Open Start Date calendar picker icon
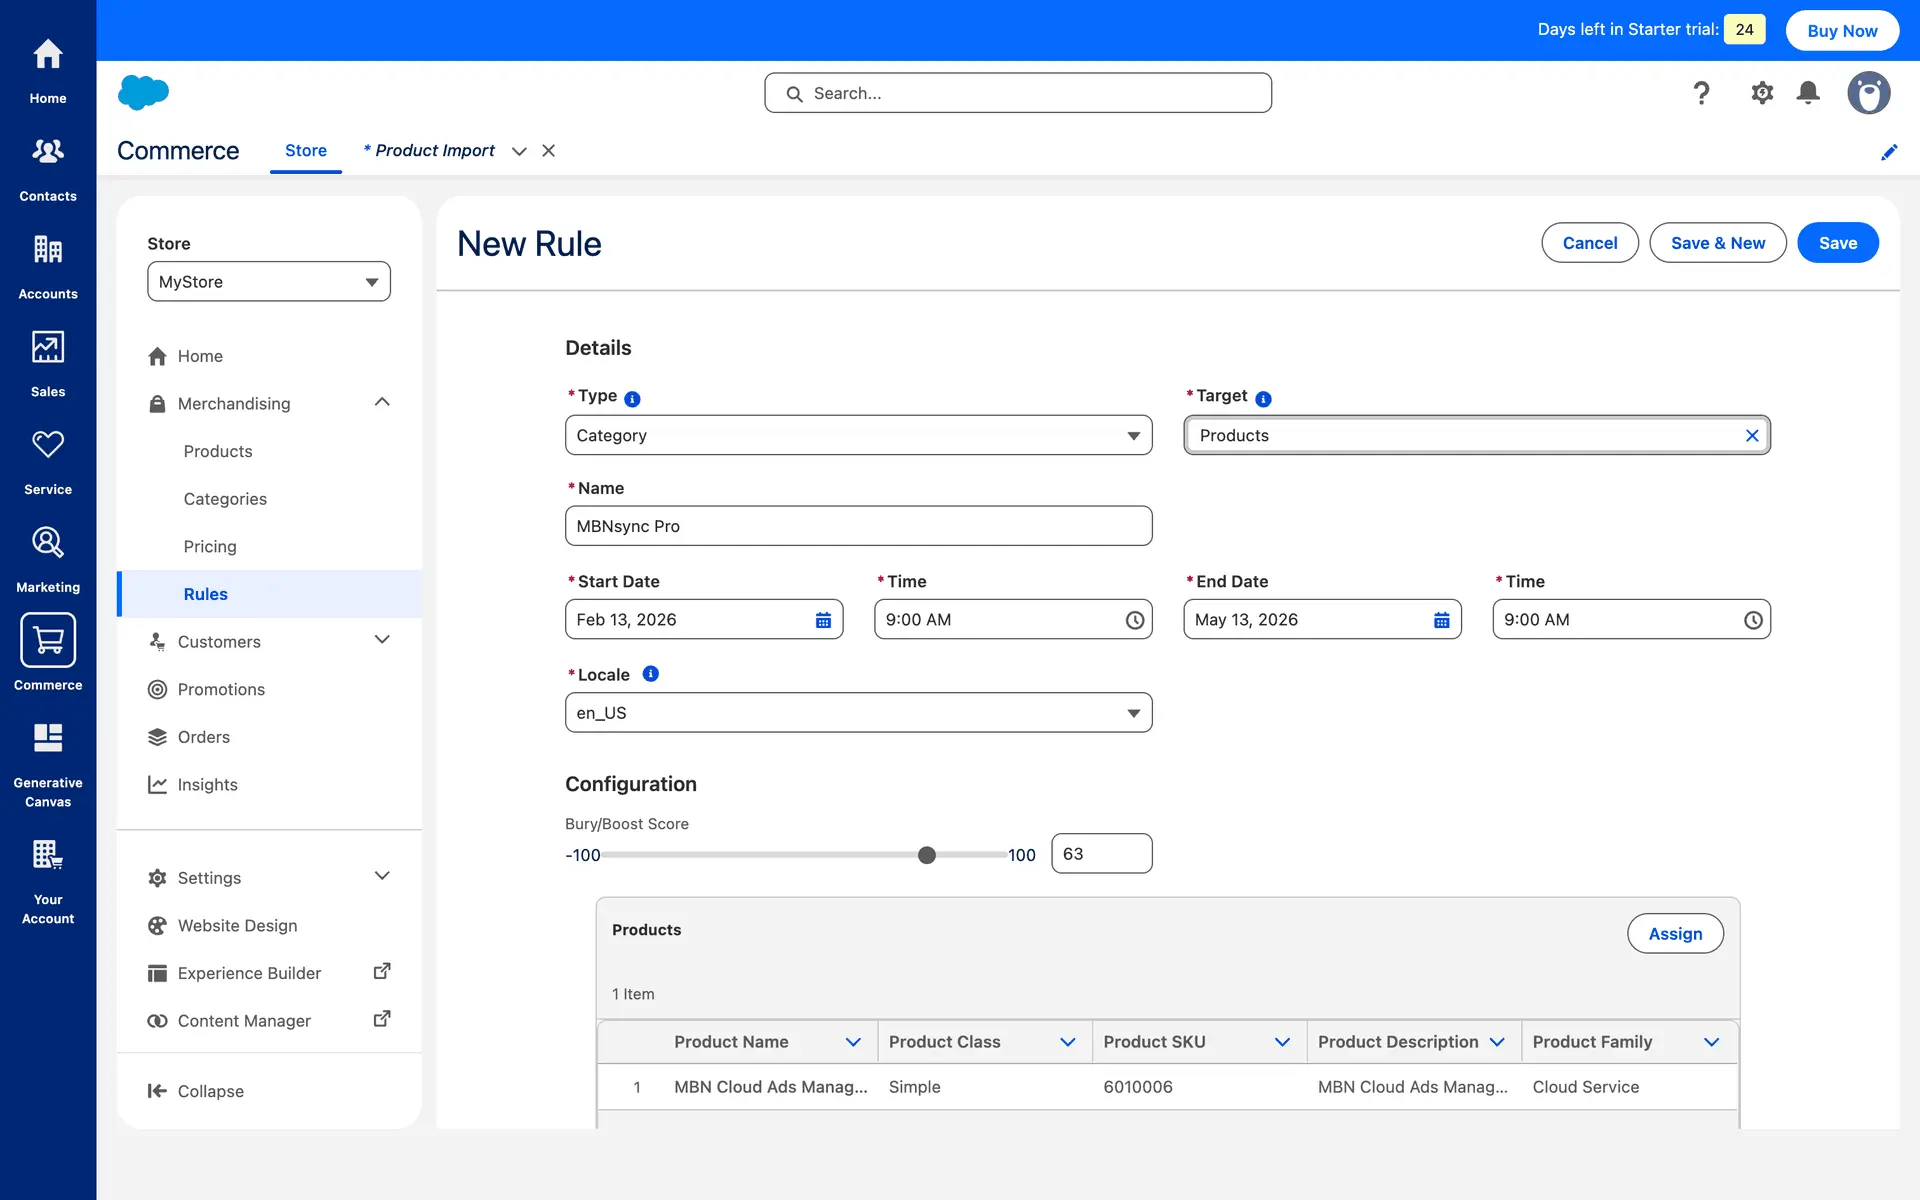This screenshot has height=1200, width=1920. coord(823,620)
